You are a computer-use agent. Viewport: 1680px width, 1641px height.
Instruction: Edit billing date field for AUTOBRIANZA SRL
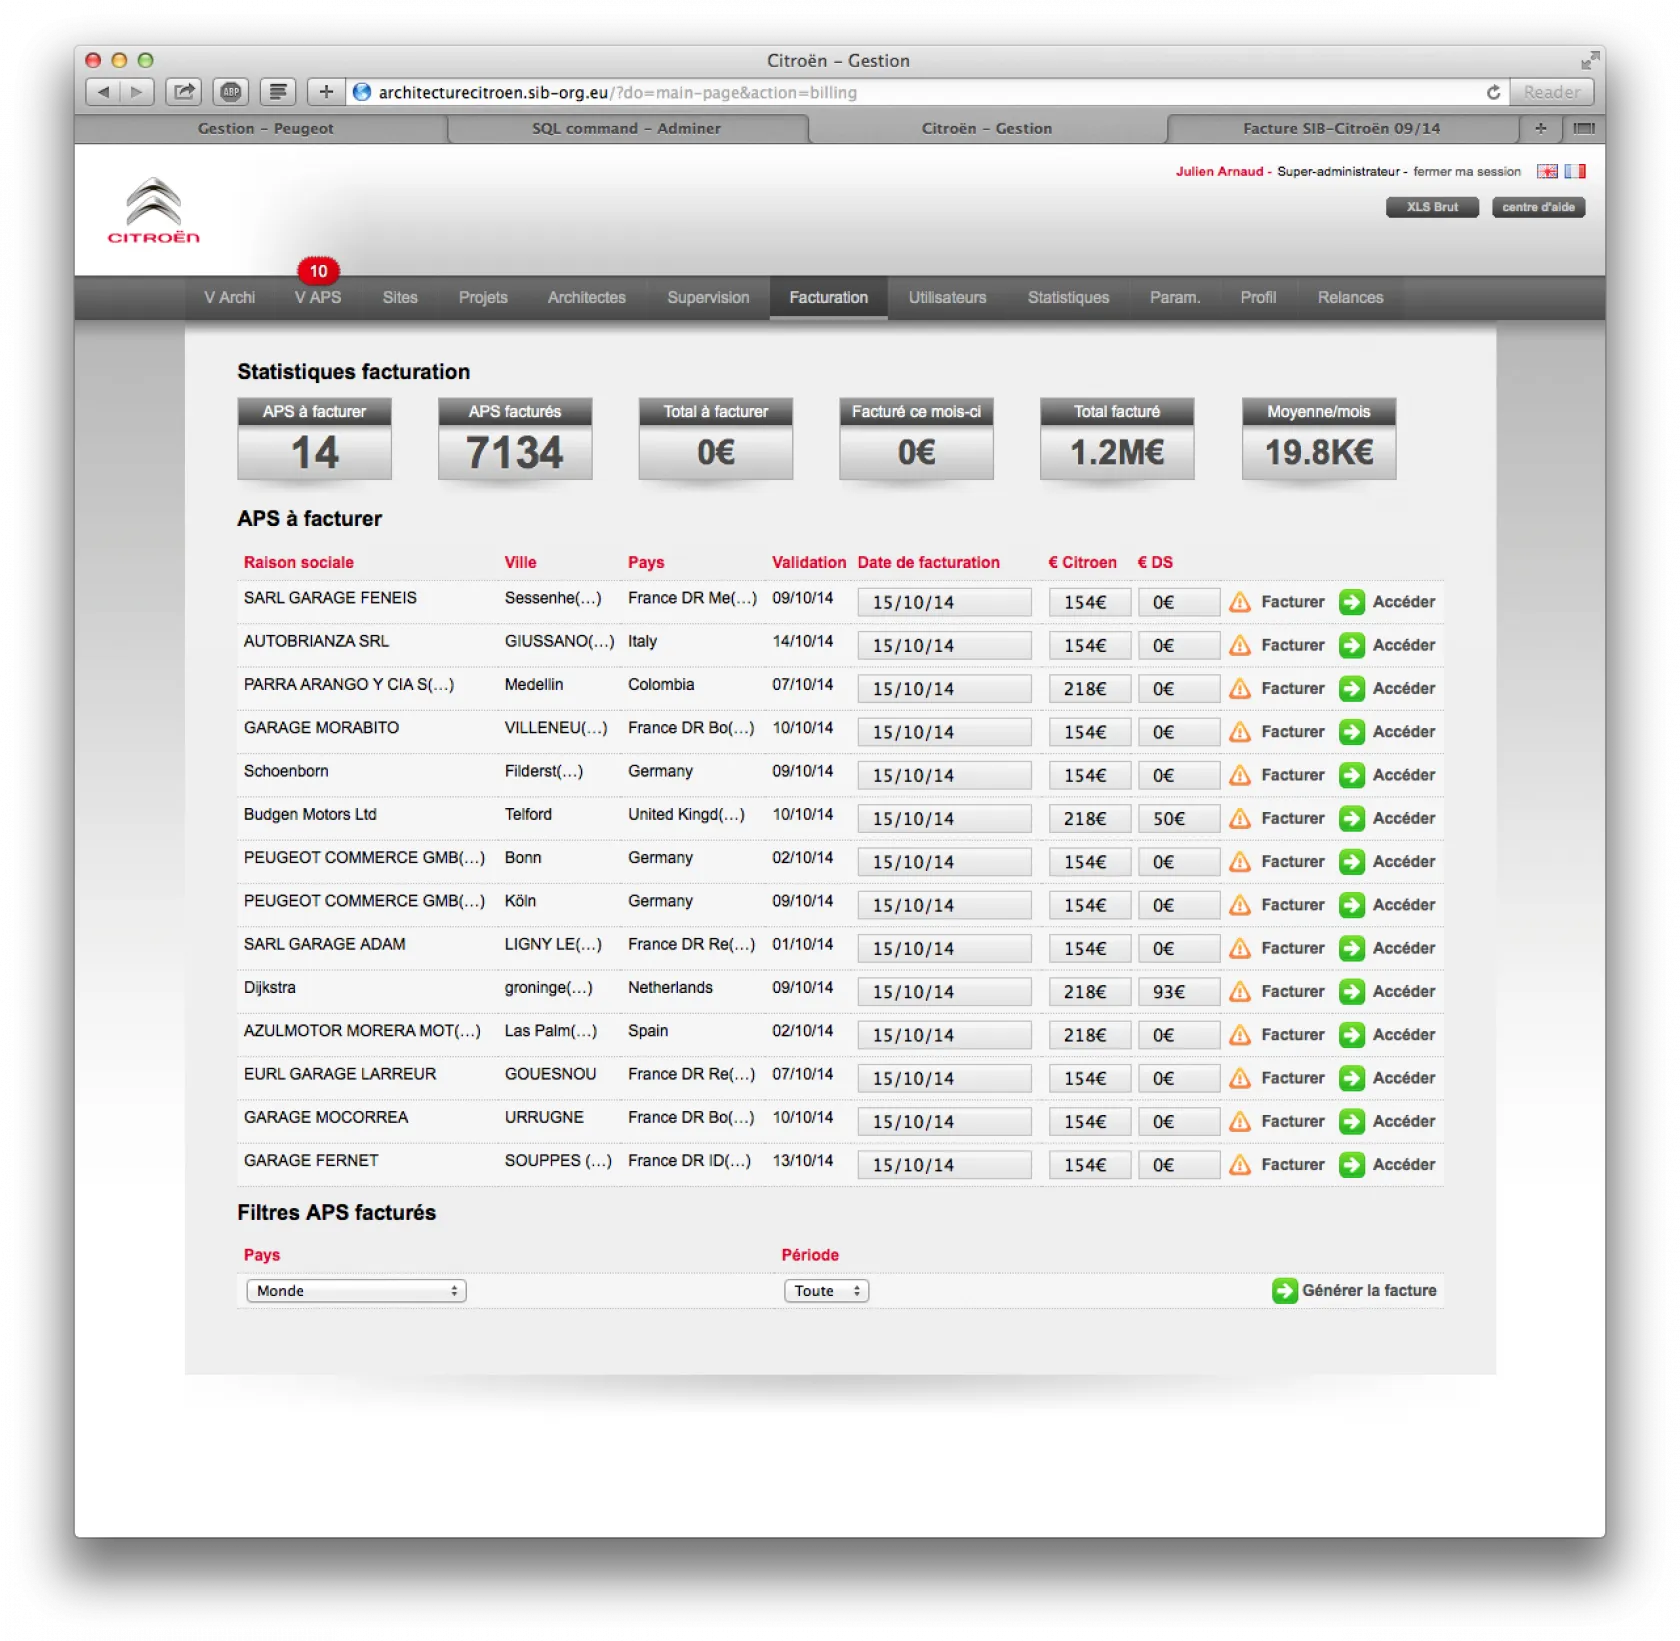coord(943,646)
